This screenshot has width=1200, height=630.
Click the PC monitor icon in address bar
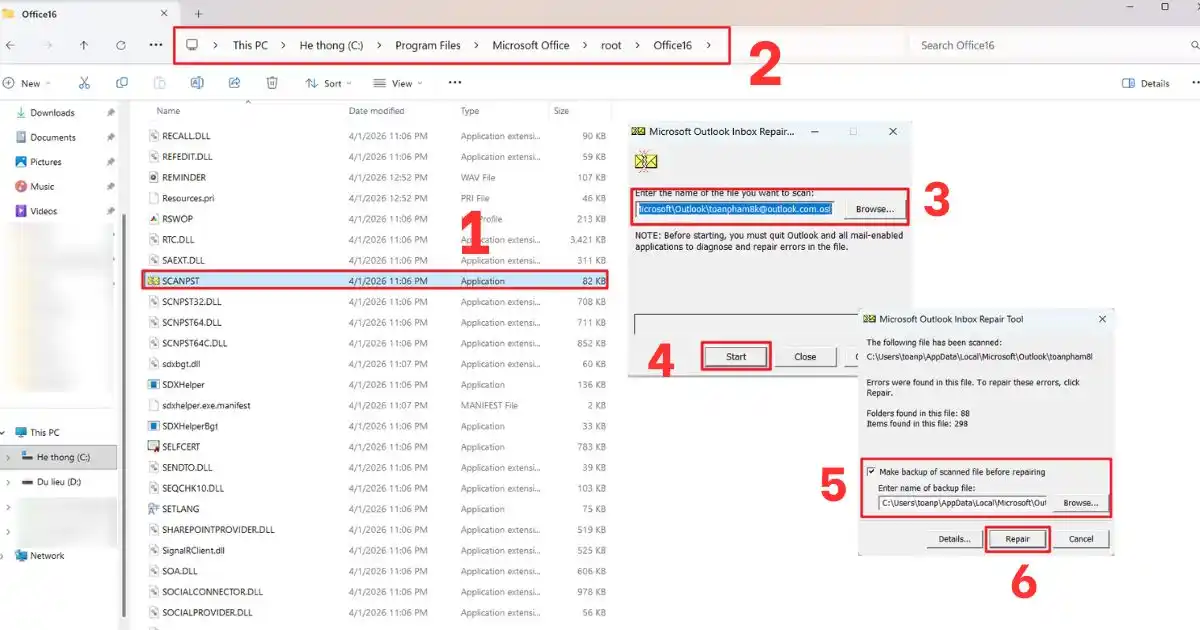[x=192, y=45]
